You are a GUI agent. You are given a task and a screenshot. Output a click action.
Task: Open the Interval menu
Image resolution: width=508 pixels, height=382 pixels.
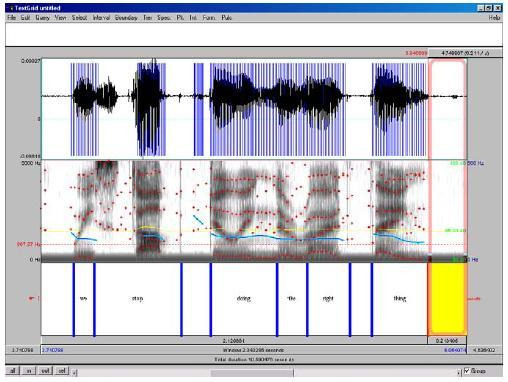tap(101, 18)
